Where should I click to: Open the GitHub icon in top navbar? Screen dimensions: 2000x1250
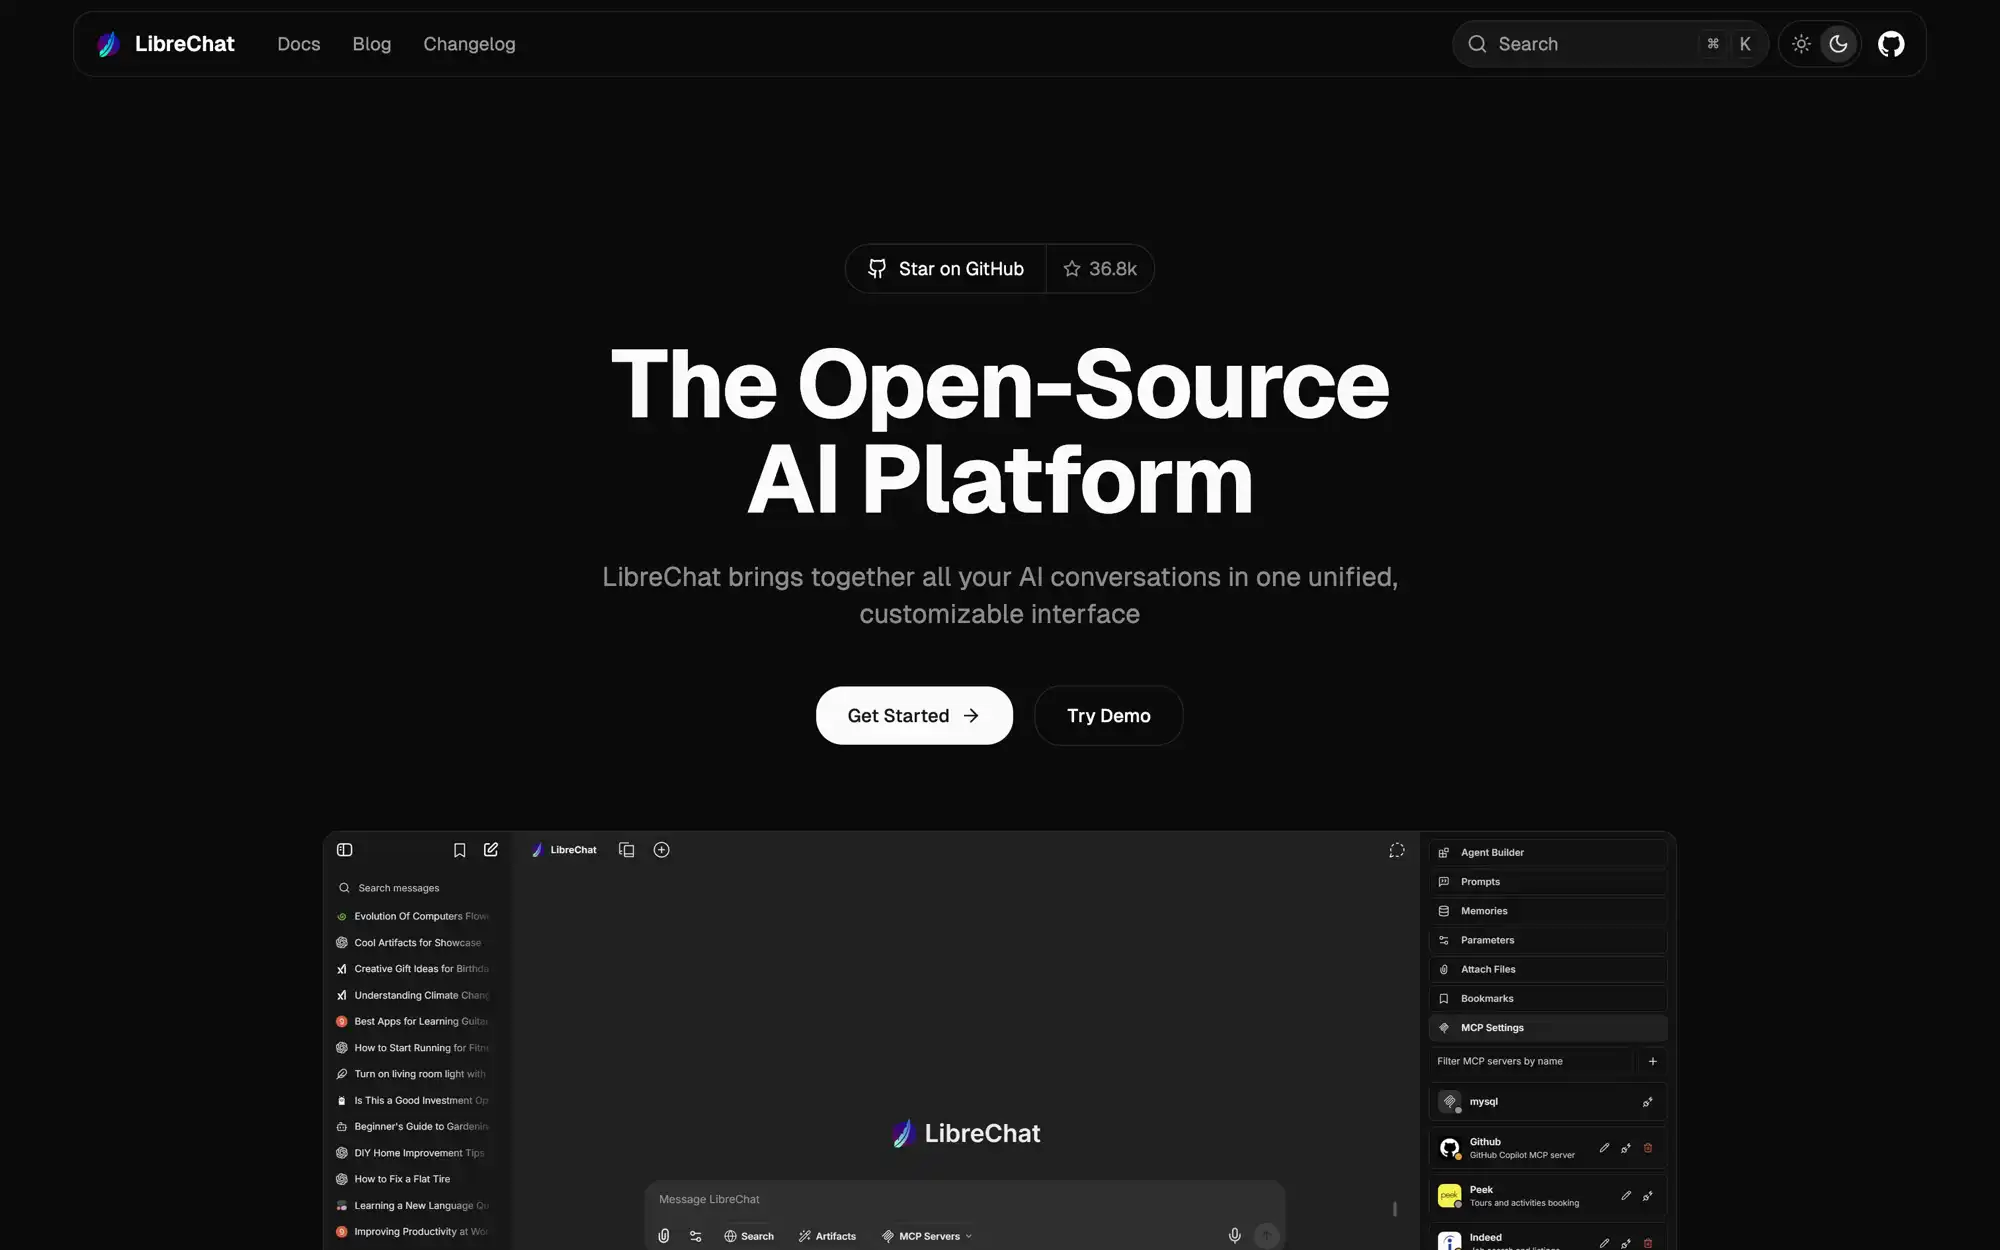coord(1890,44)
